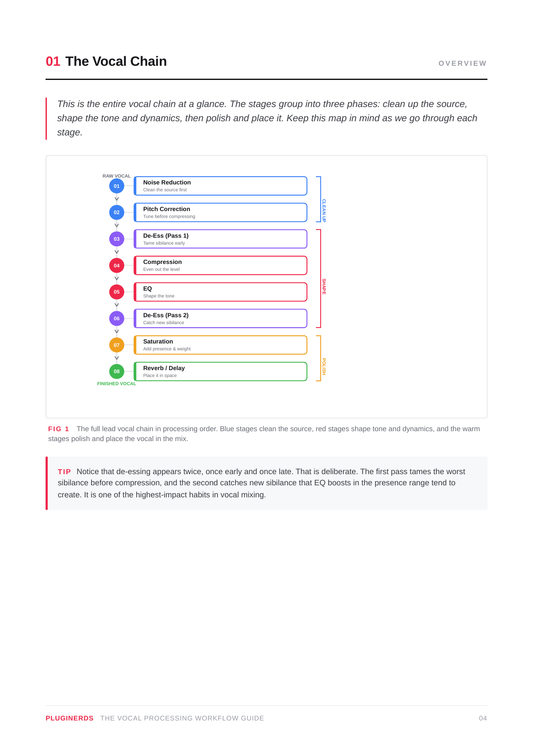Select the Reverb / Delay stage box
Viewport: 533px width, 754px height.
(x=220, y=371)
